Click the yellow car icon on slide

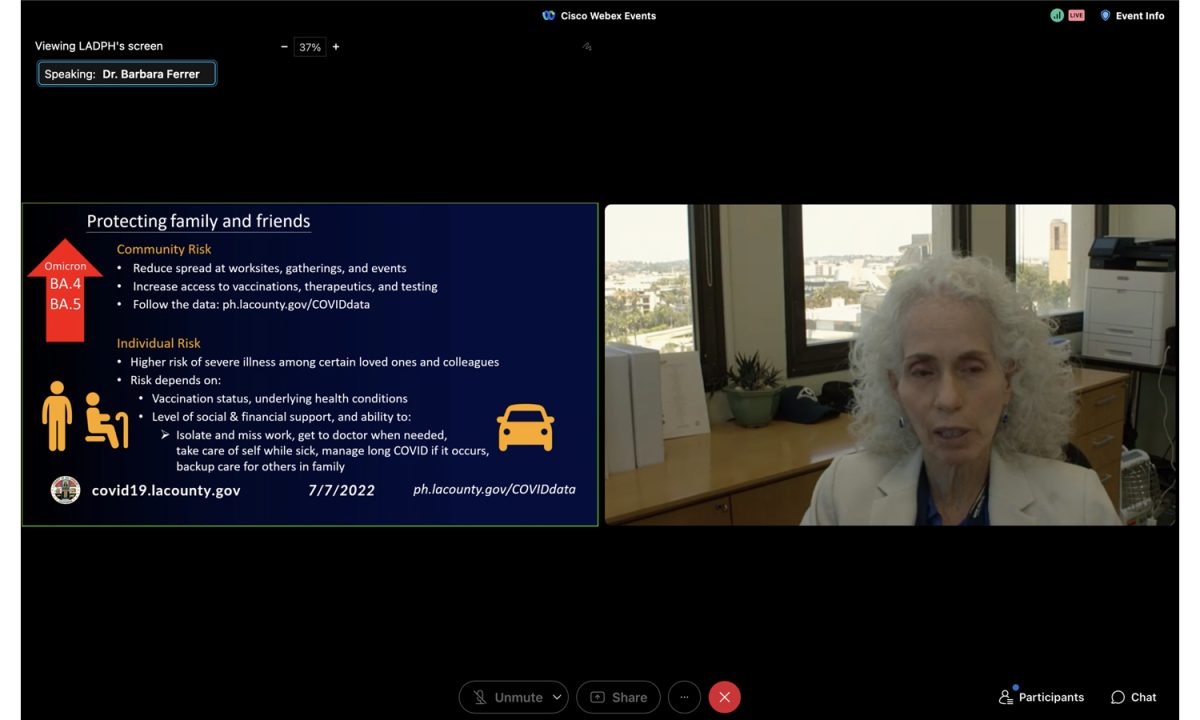coord(525,427)
